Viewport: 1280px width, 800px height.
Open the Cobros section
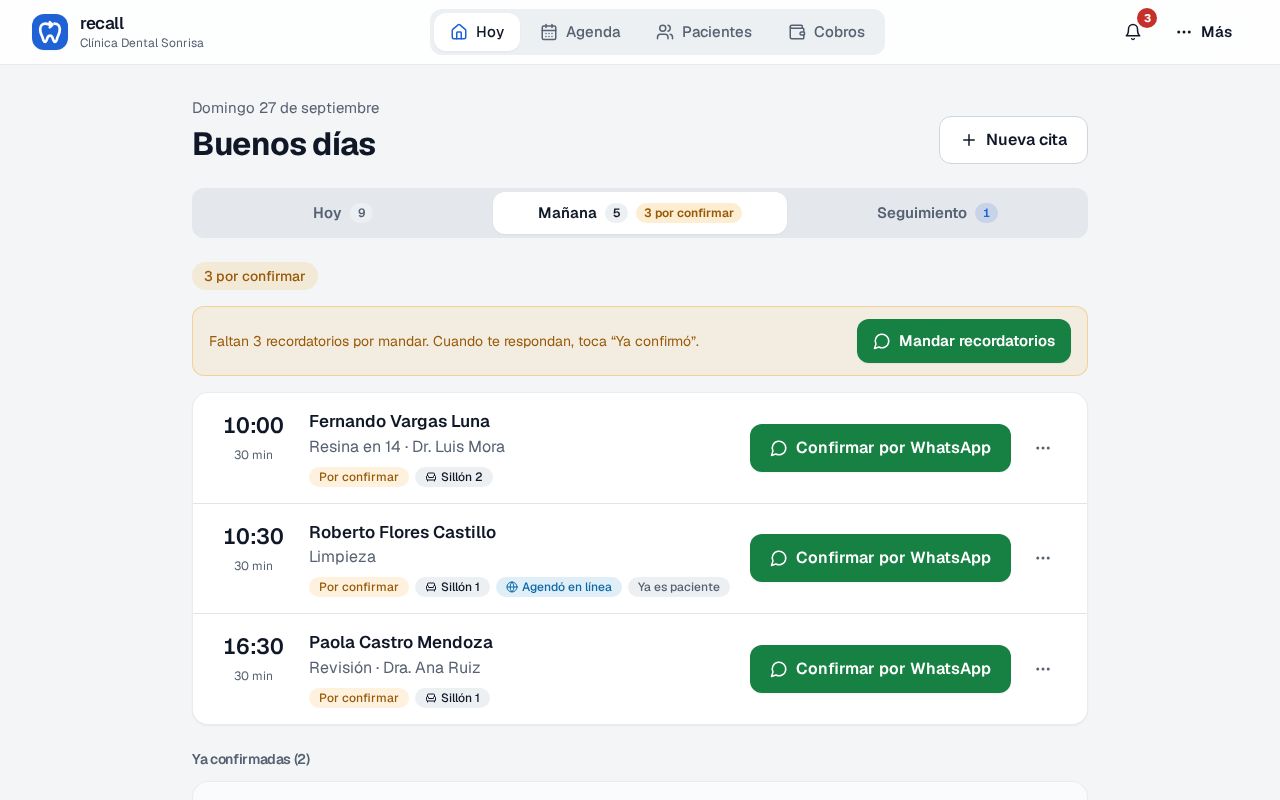[x=826, y=32]
